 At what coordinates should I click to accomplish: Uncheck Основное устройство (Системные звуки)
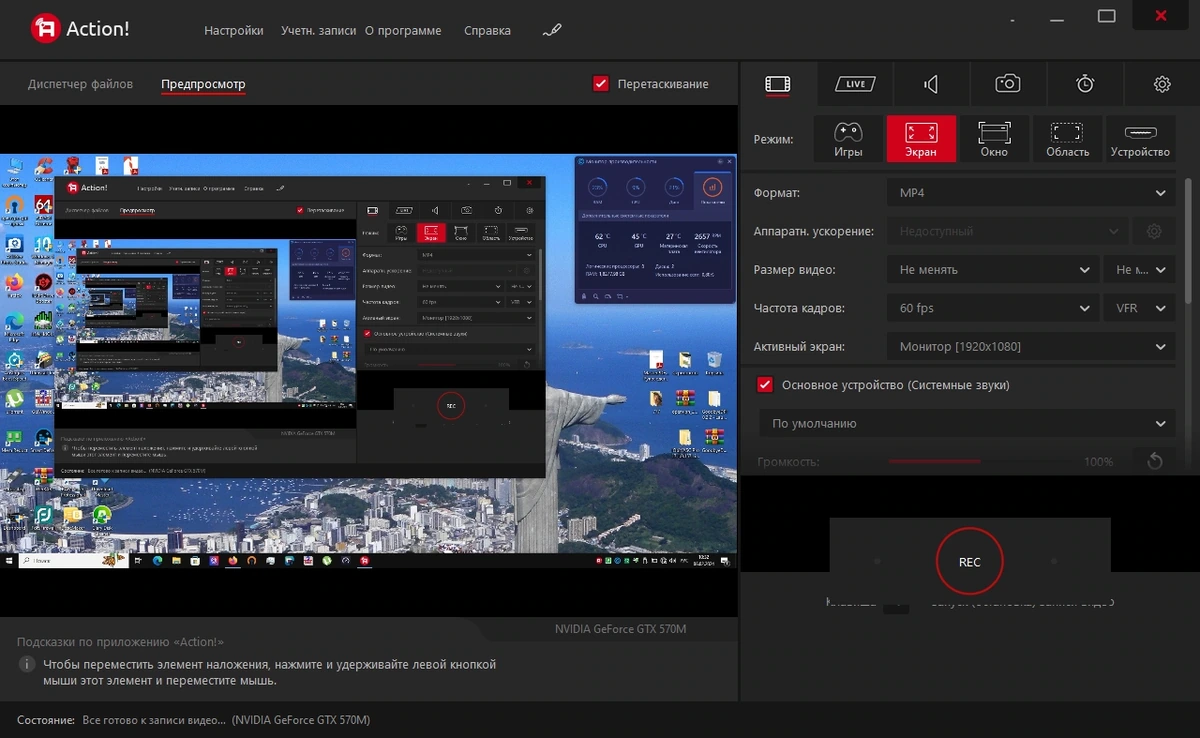click(765, 385)
